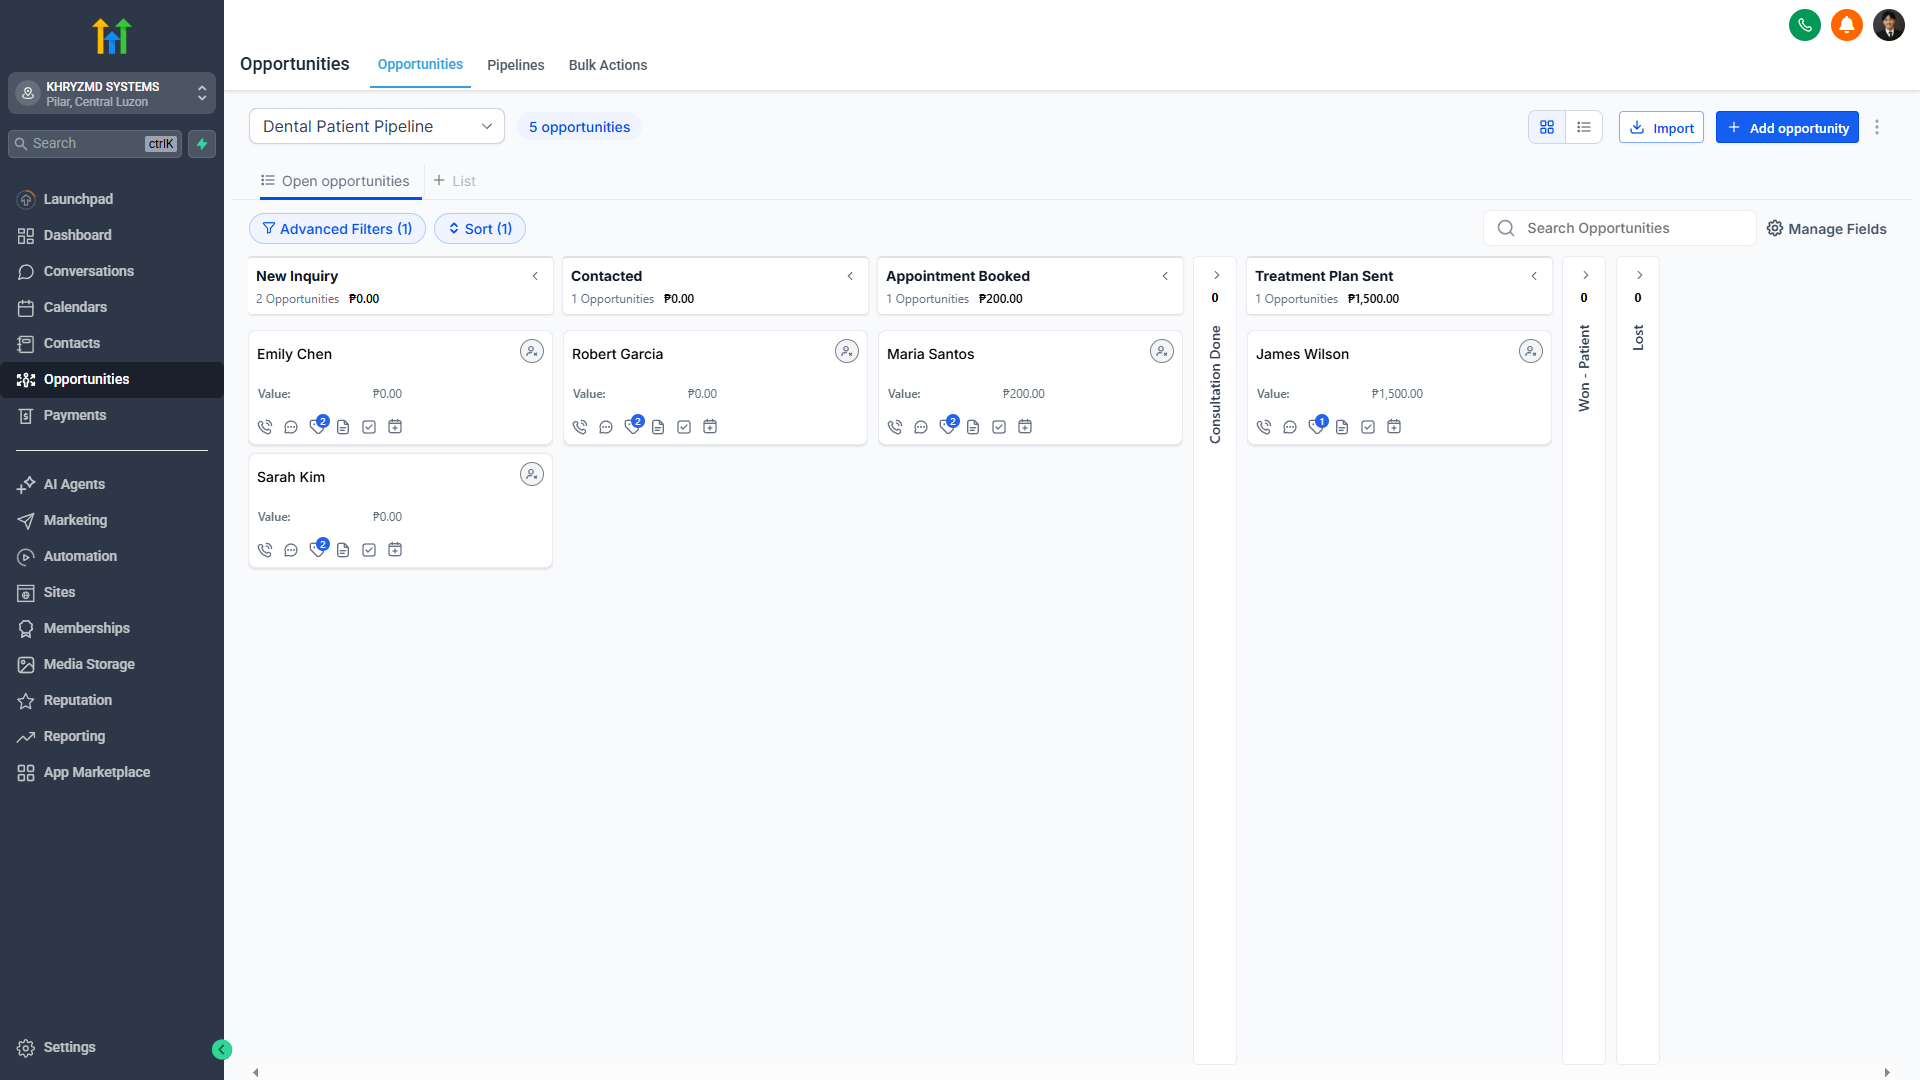Viewport: 1920px width, 1080px height.
Task: Switch to list view layout
Action: click(x=1584, y=127)
